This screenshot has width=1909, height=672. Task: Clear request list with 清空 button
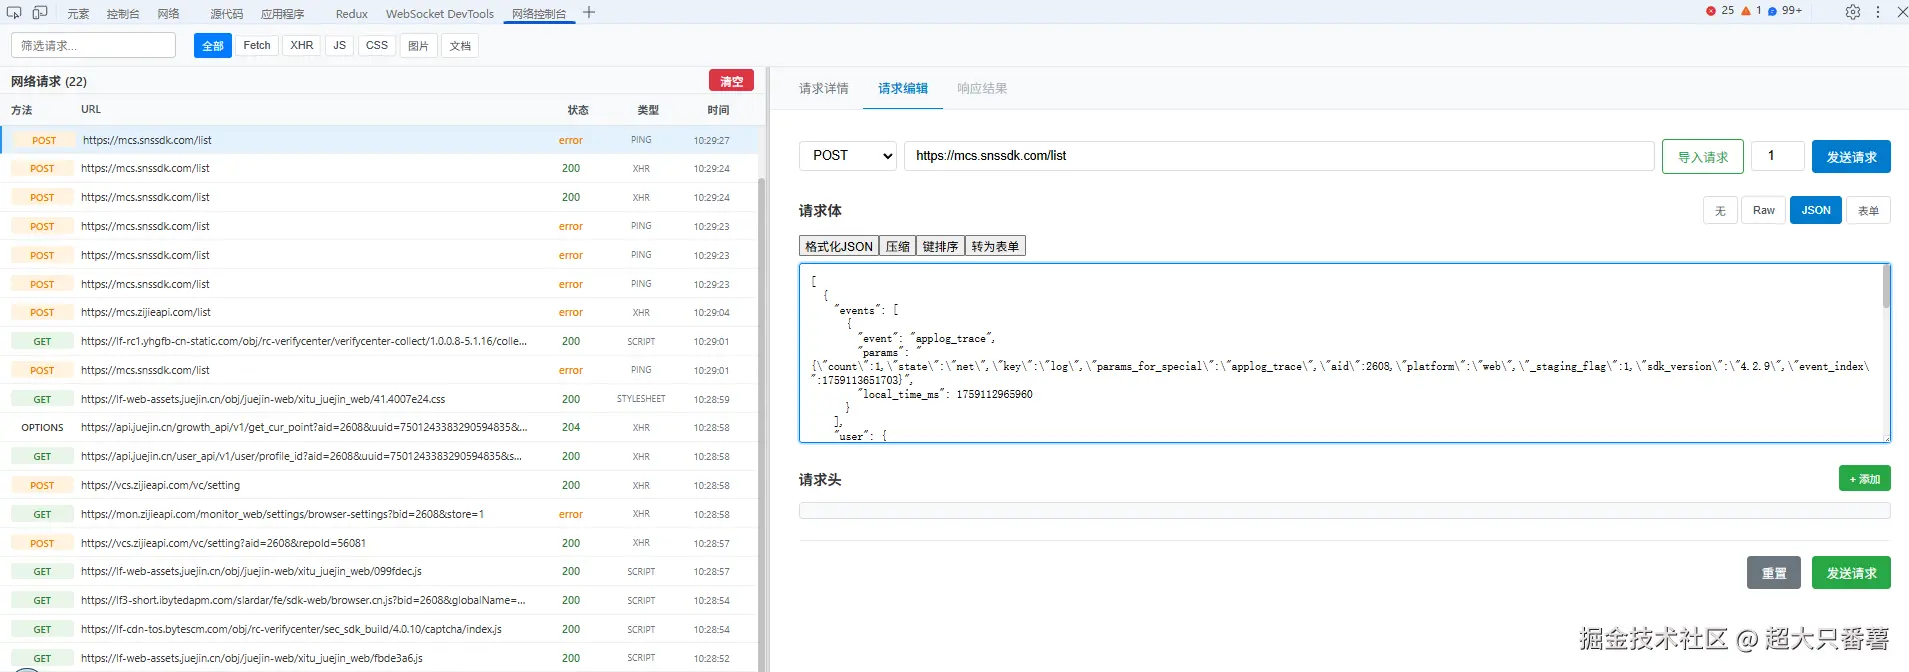click(732, 81)
